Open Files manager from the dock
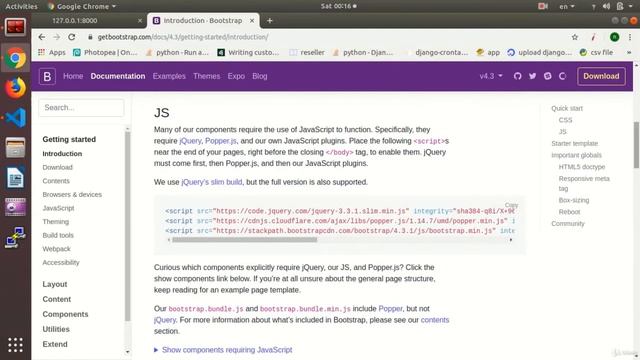The image size is (640, 360). (x=16, y=147)
